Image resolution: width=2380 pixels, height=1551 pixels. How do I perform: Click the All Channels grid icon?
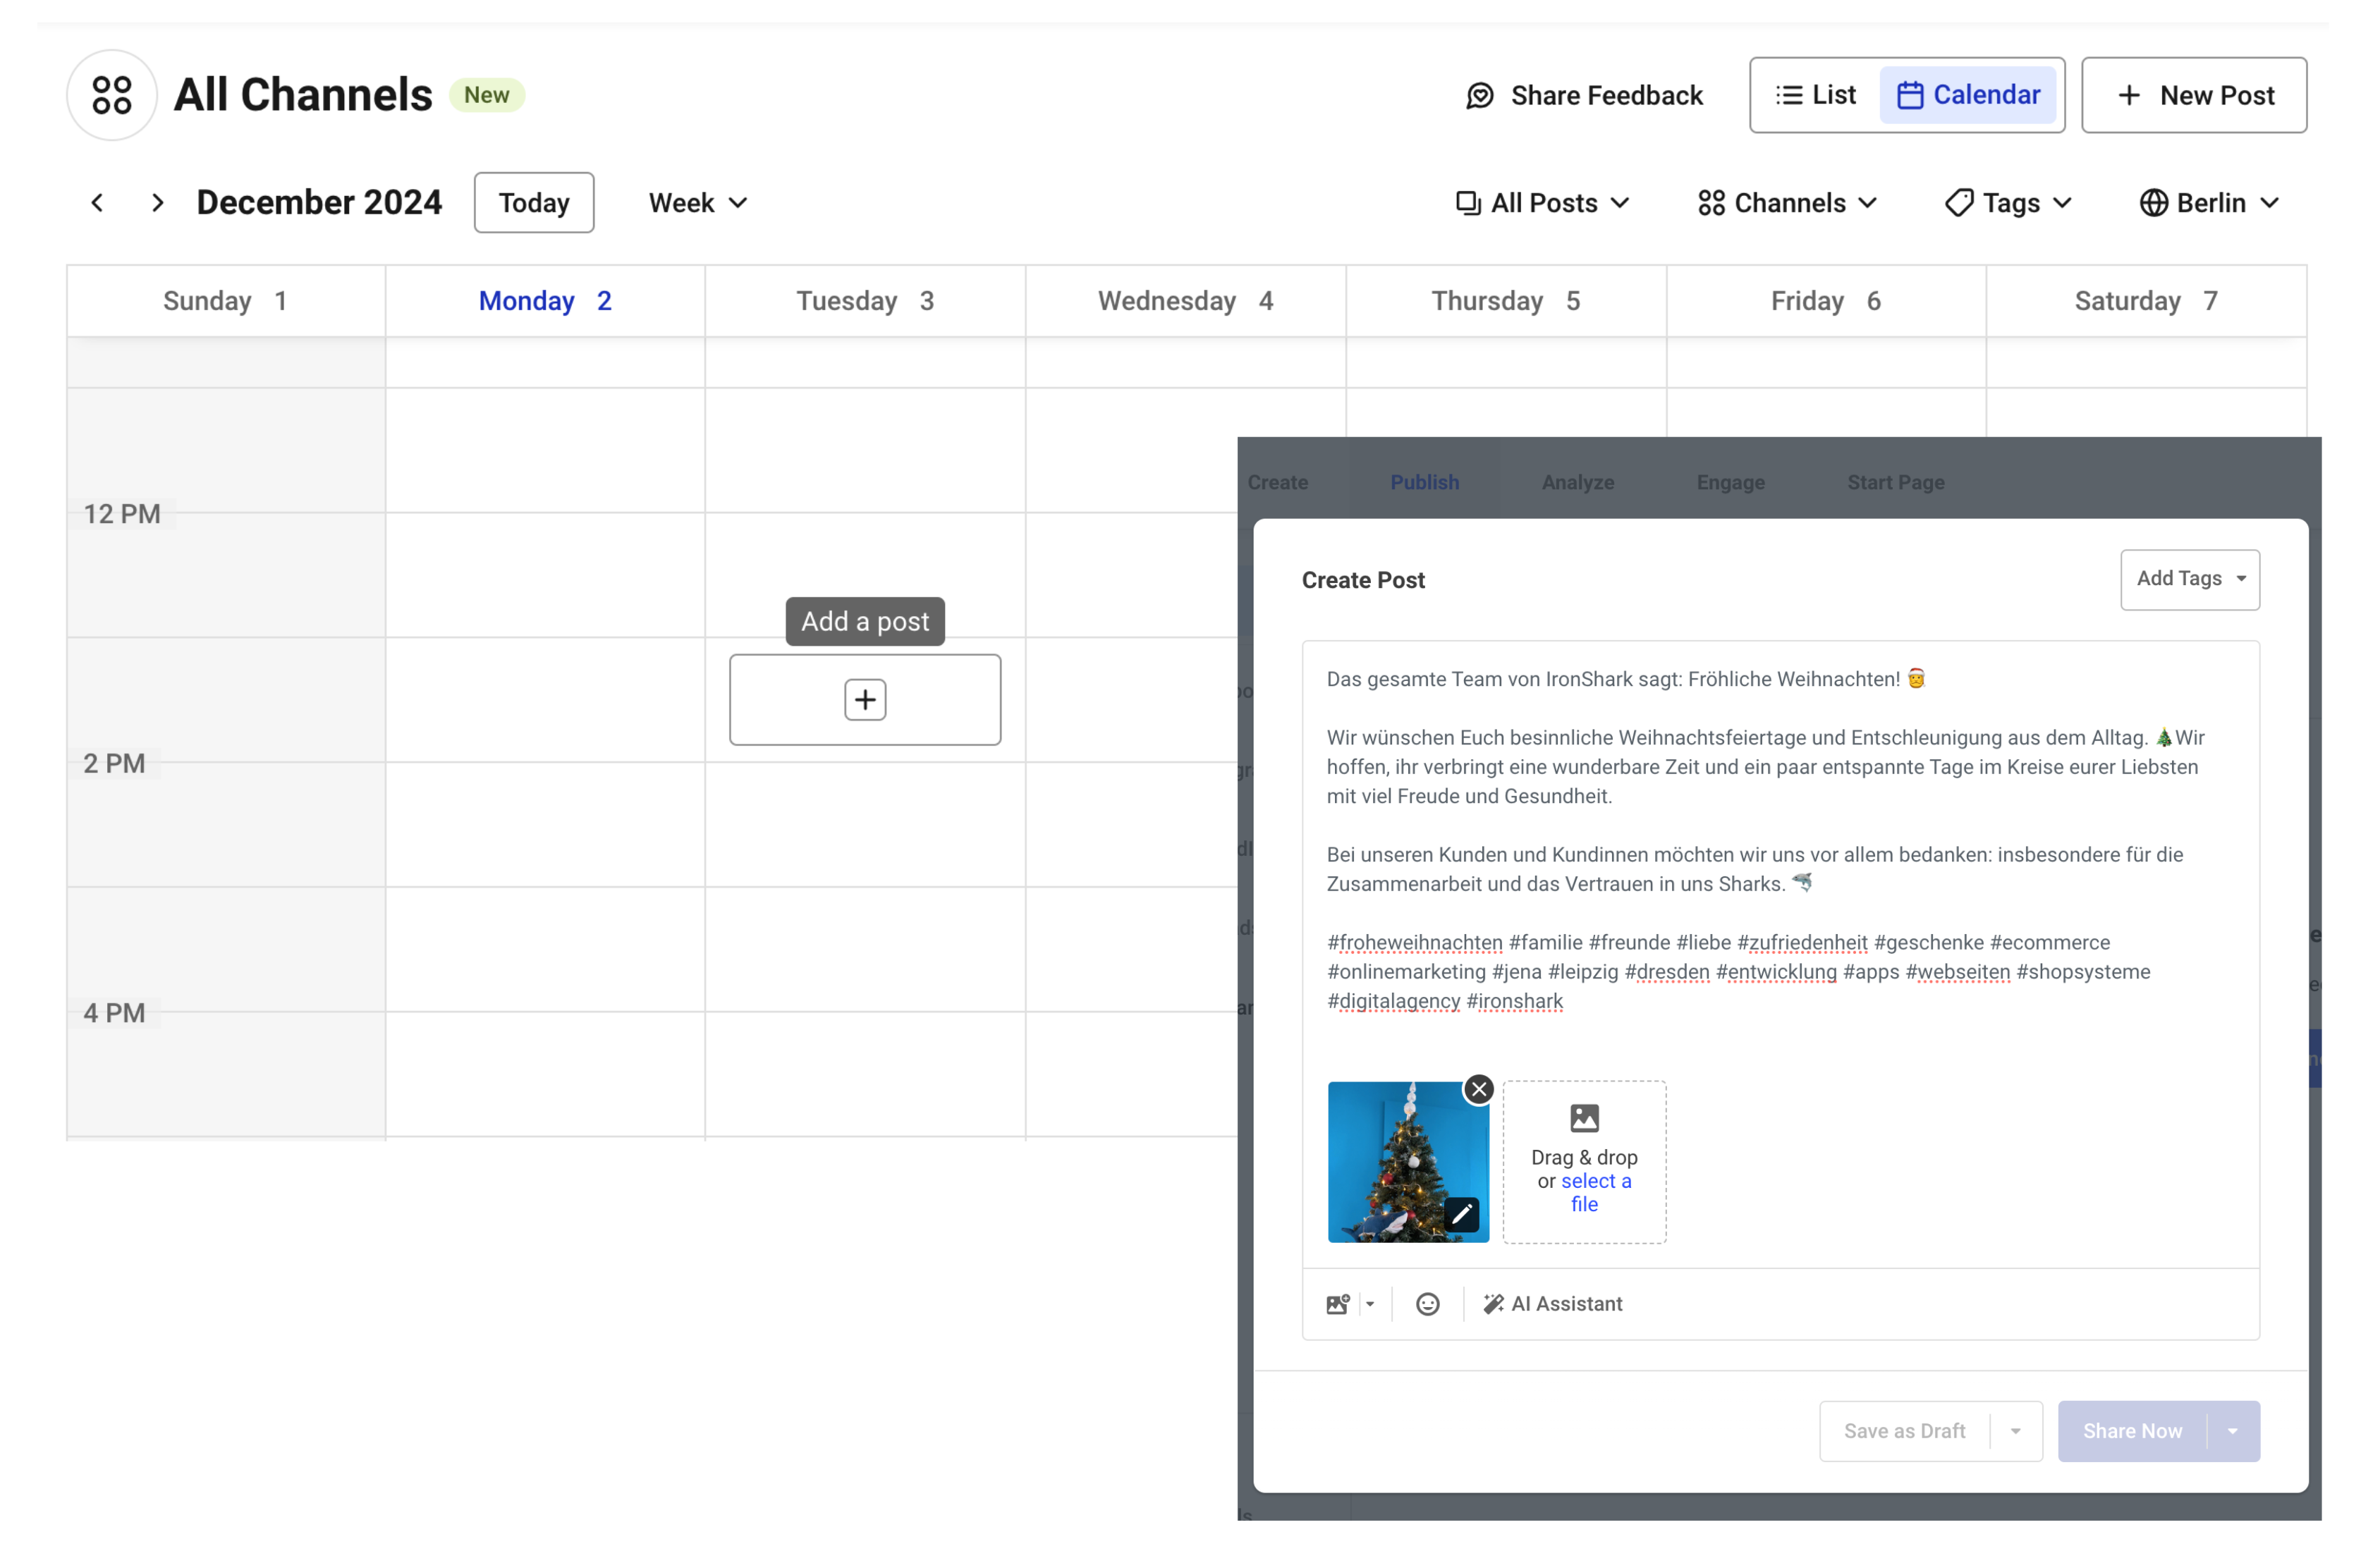click(x=111, y=95)
